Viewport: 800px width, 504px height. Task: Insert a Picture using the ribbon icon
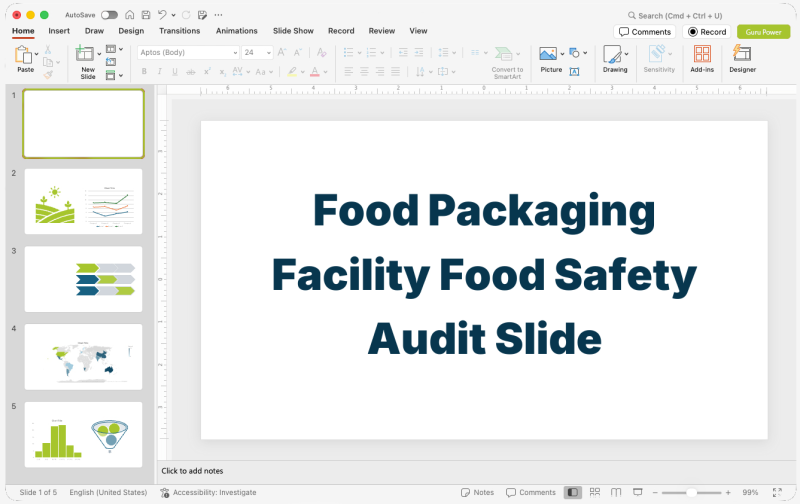coord(548,54)
